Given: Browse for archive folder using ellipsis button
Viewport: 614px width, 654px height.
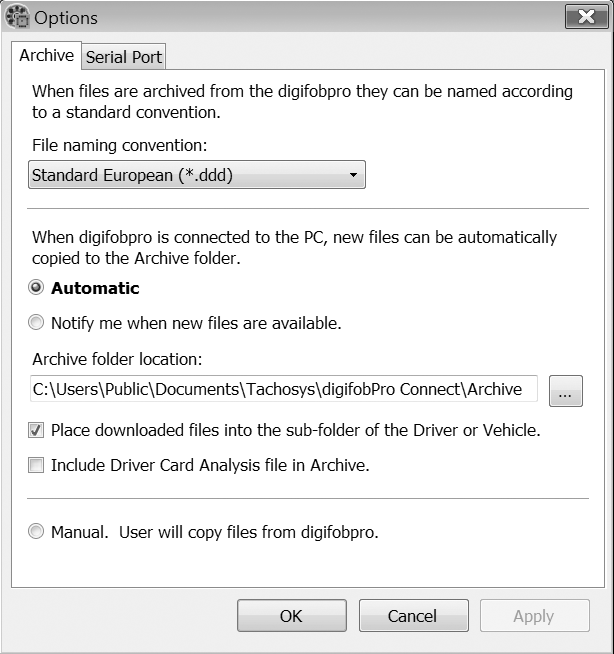Looking at the screenshot, I should 566,391.
